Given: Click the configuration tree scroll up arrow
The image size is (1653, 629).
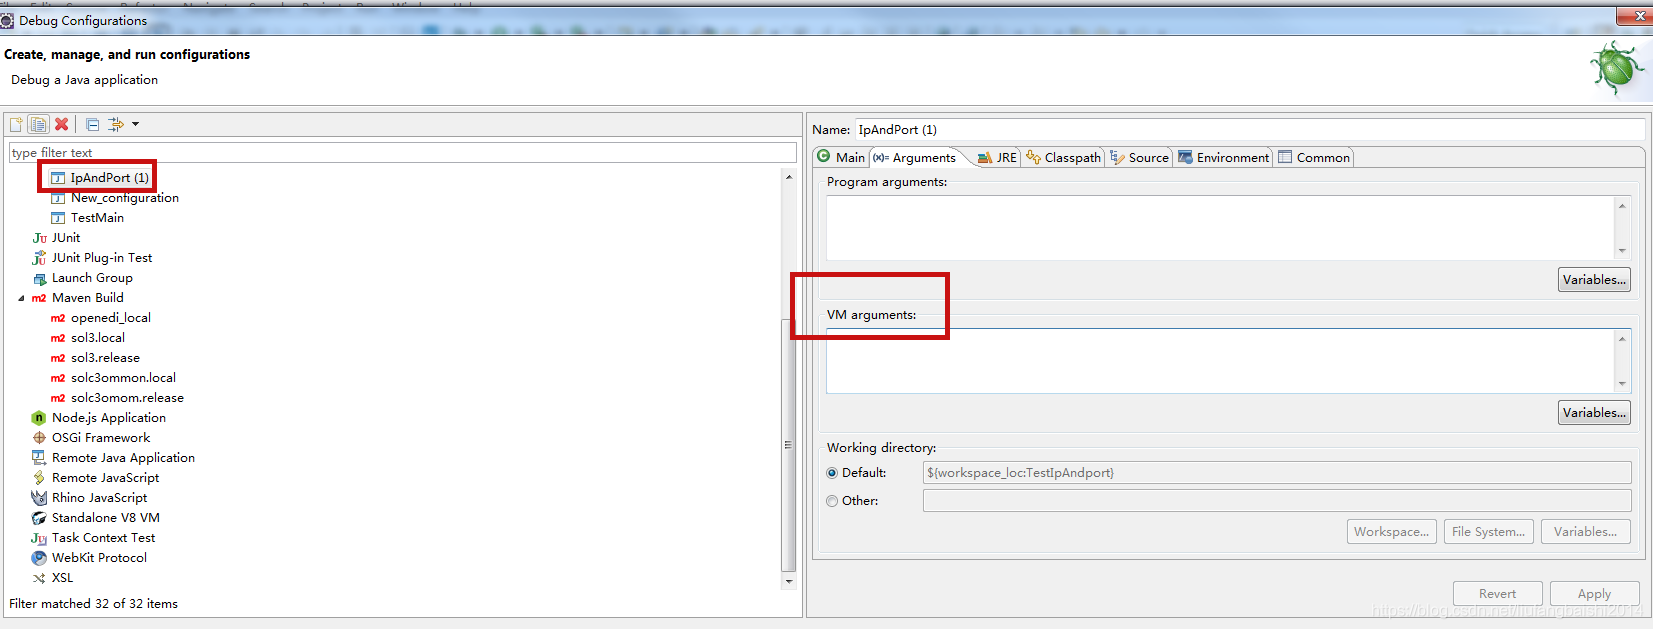Looking at the screenshot, I should pyautogui.click(x=789, y=177).
